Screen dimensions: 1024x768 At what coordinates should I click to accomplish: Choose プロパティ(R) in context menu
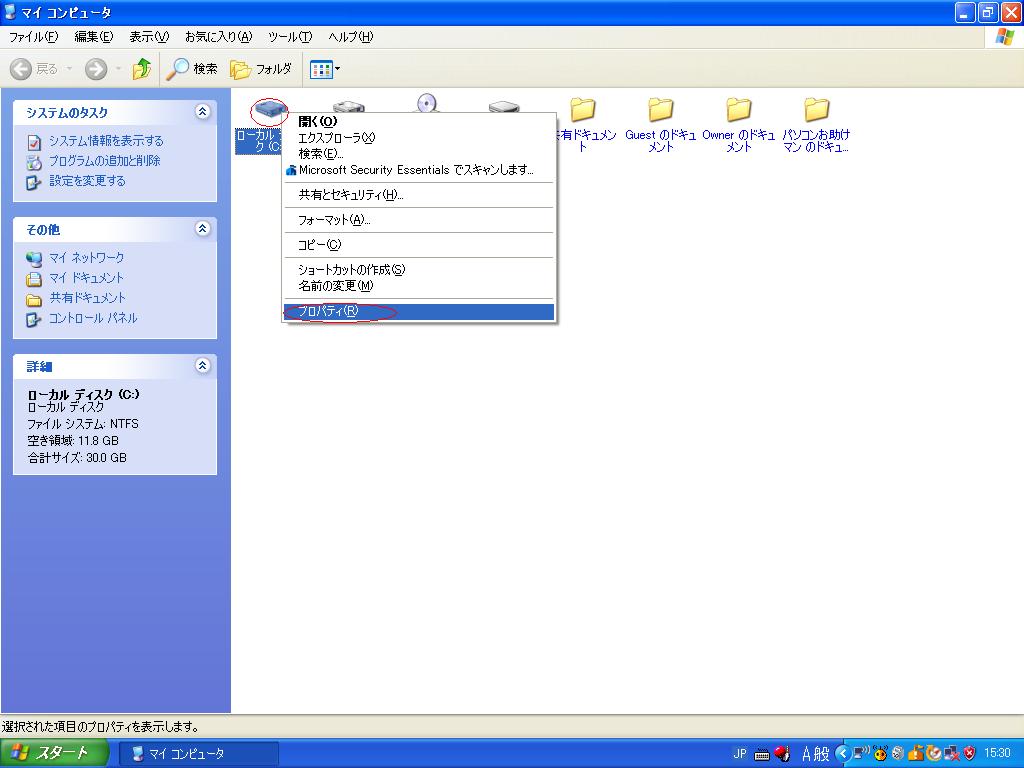tap(419, 312)
